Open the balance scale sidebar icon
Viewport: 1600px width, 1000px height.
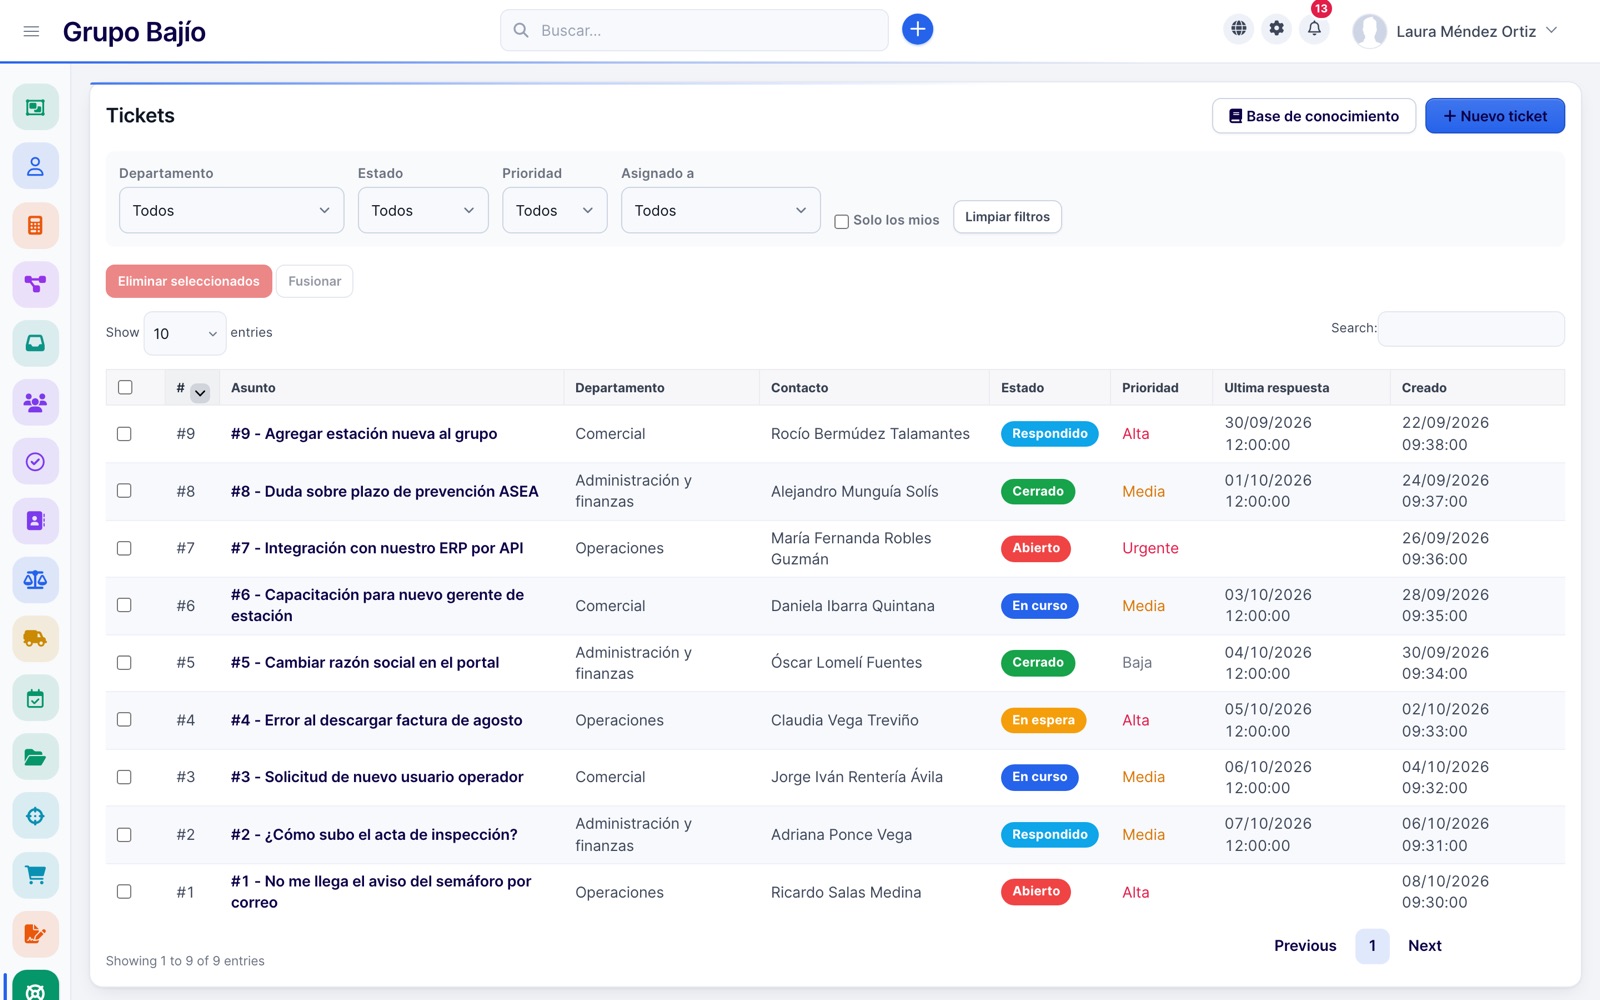tap(35, 579)
